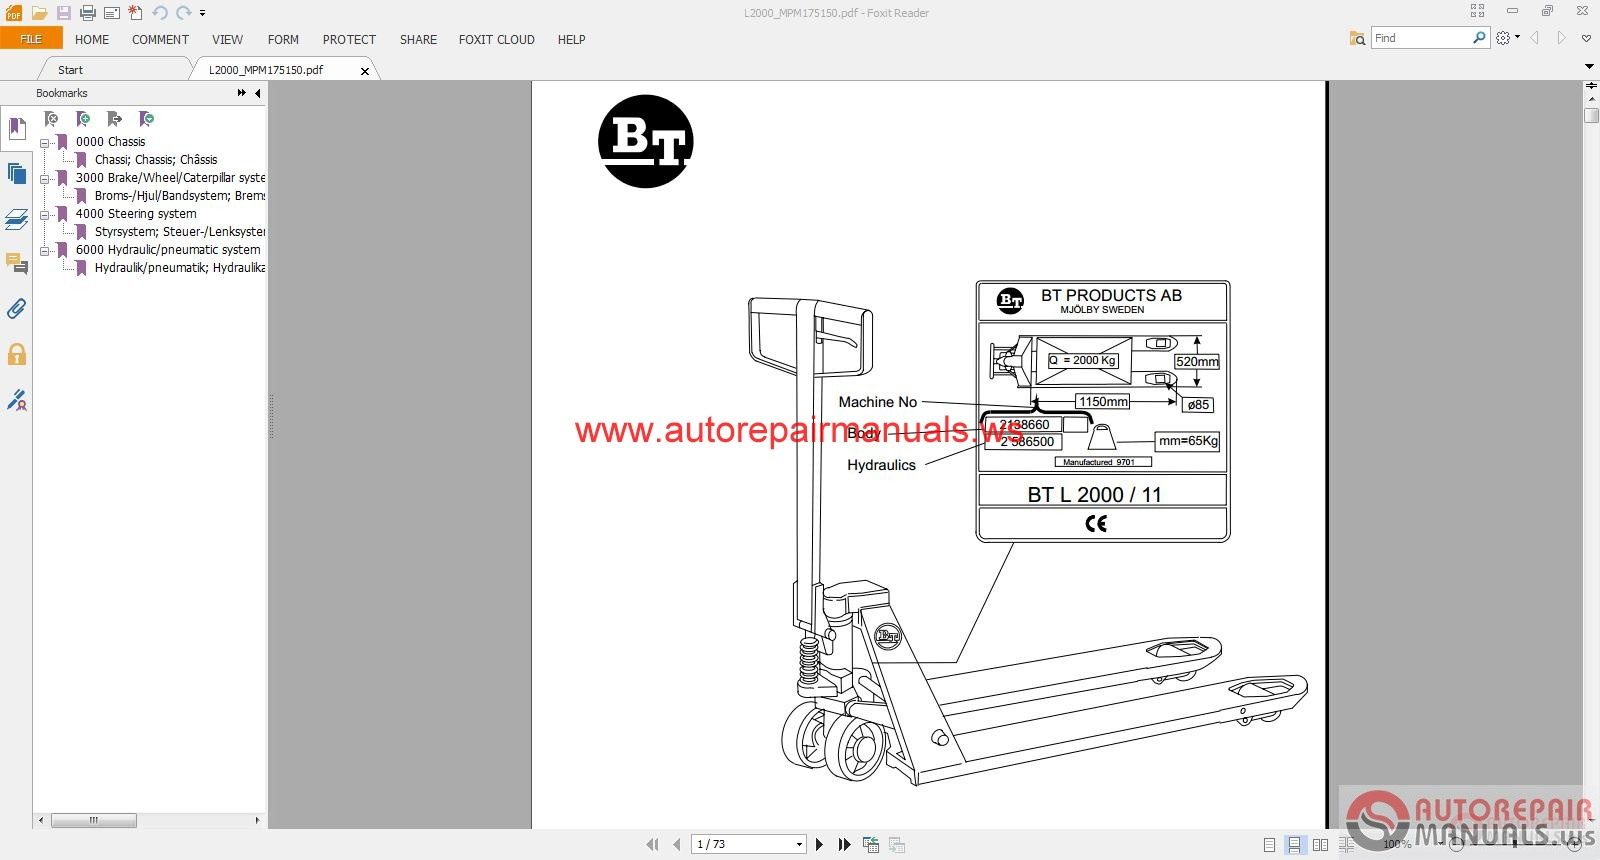Screen dimensions: 1600x860
Task: Open the Hydraulik/pneumatik bookmark
Action: point(179,268)
